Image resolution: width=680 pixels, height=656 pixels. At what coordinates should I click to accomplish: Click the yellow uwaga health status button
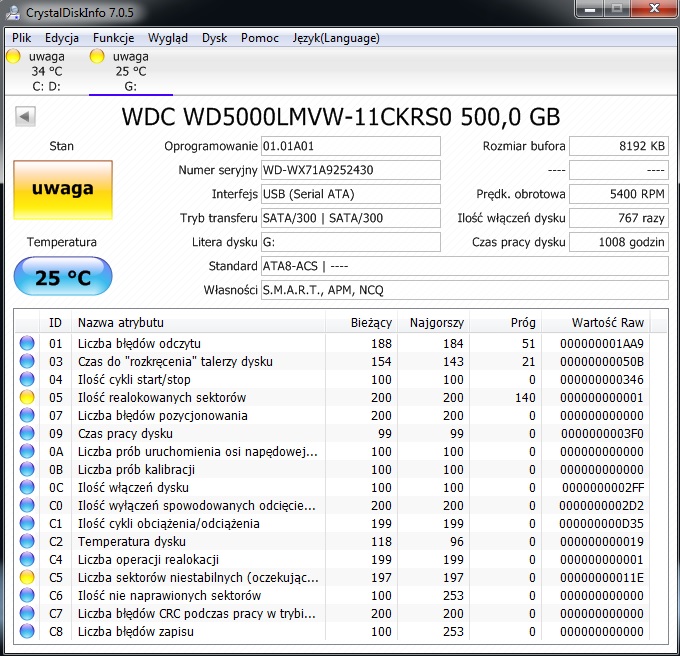coord(63,189)
